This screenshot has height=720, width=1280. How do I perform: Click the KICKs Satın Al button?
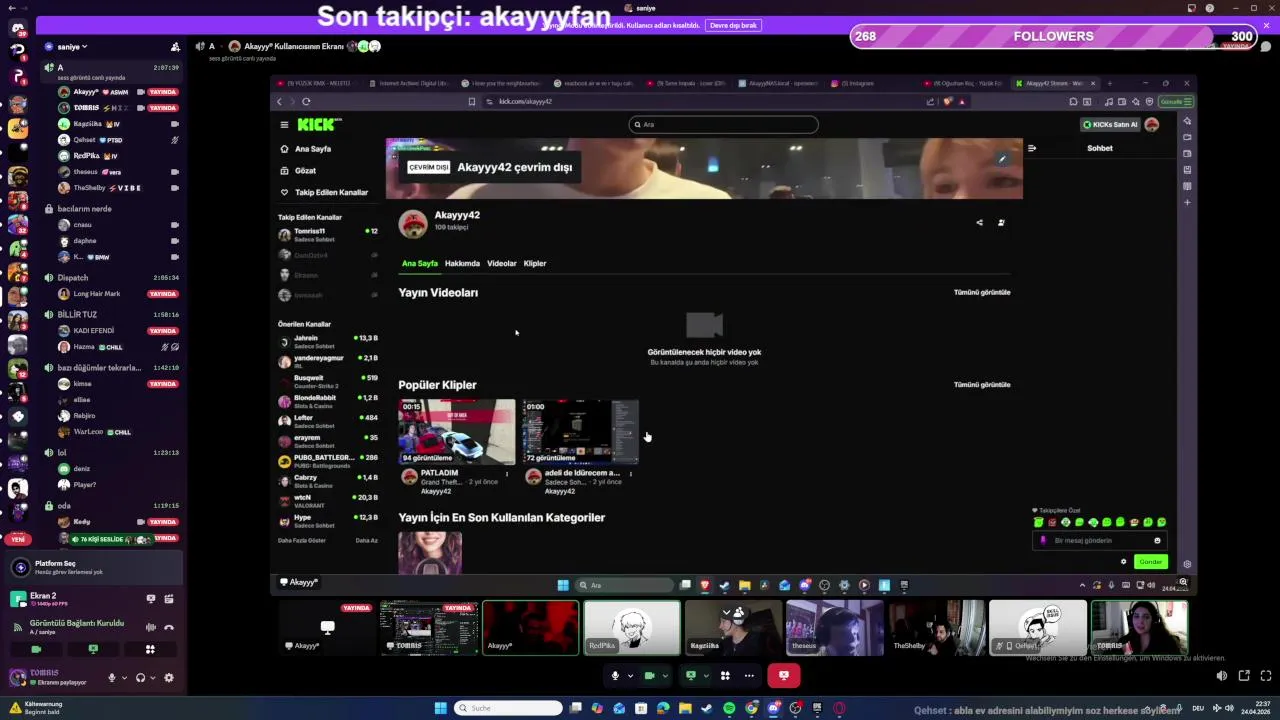pyautogui.click(x=1111, y=125)
